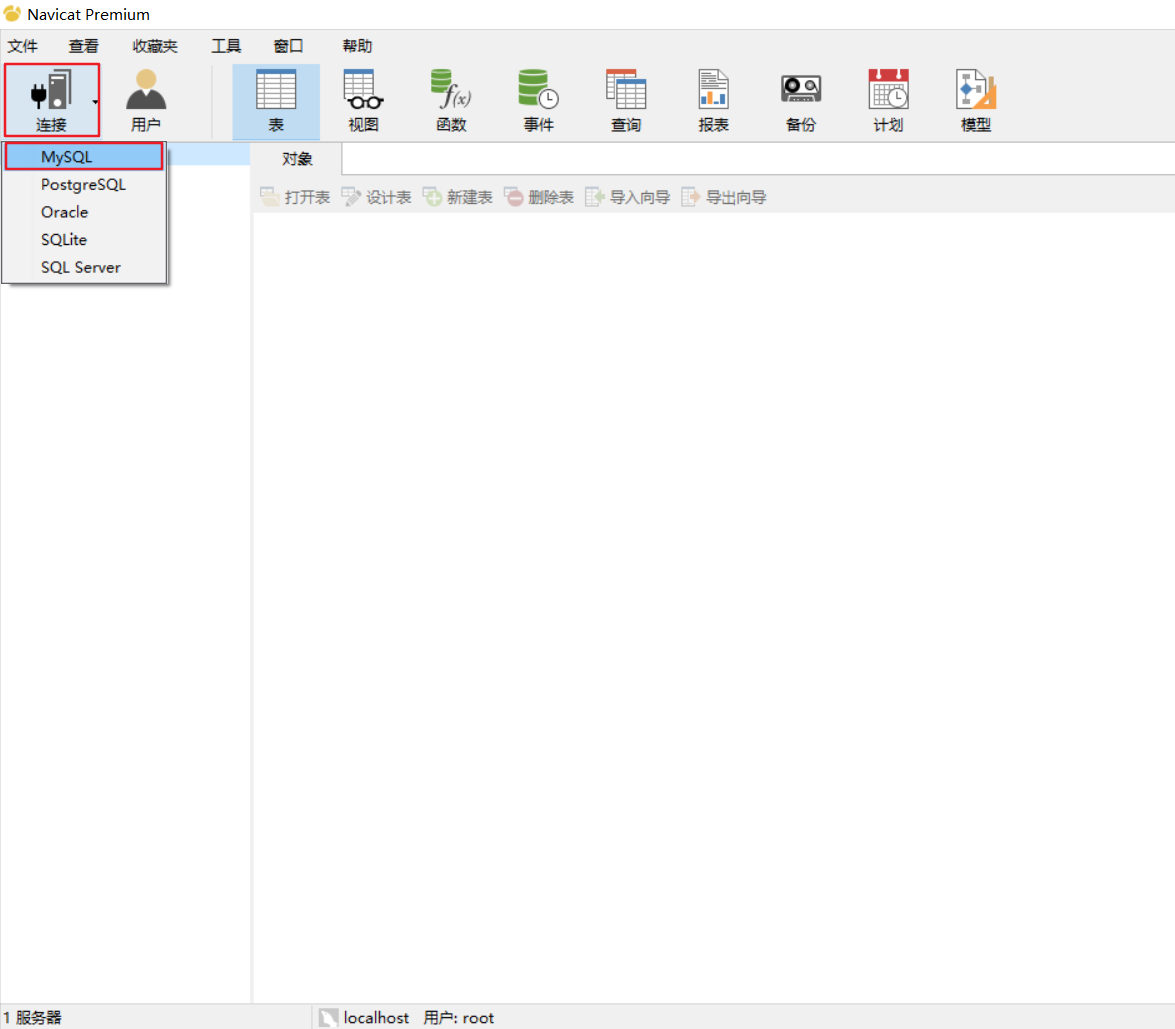1175x1029 pixels.
Task: Open the 窗口 (Window) menu
Action: click(289, 46)
